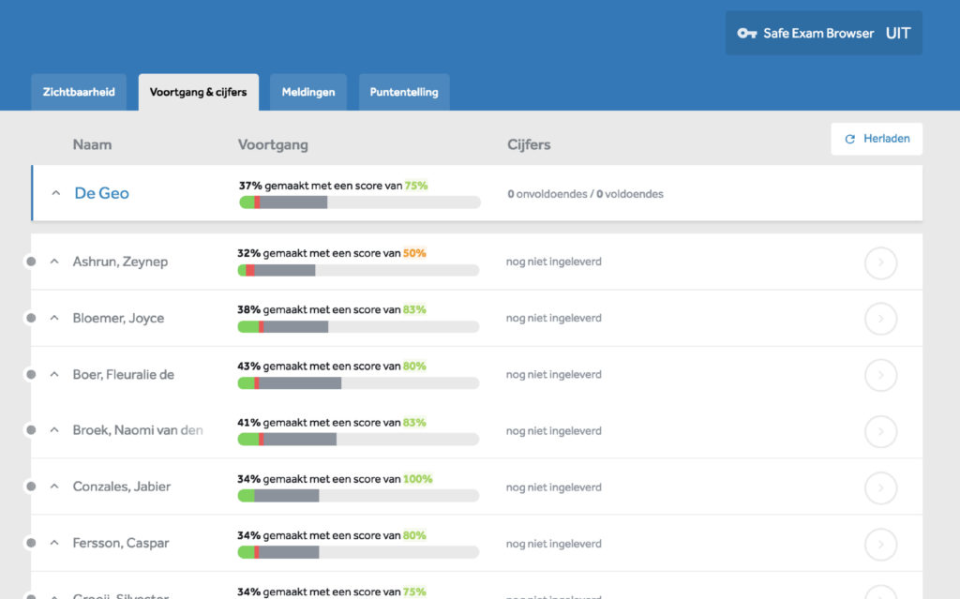Open the detail arrow for Conzales, Jabier

881,487
